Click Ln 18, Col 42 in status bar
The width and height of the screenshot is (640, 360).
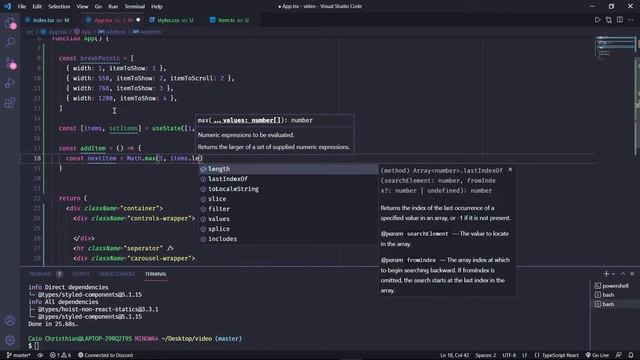tap(454, 355)
